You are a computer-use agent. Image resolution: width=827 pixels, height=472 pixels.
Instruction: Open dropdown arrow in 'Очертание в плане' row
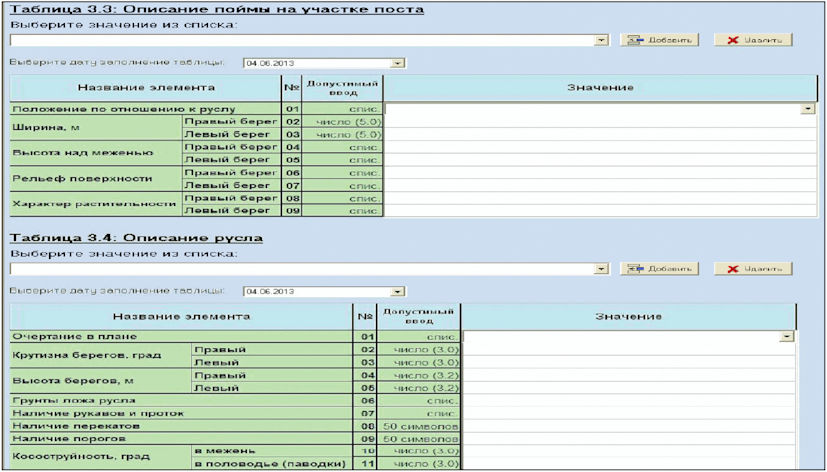787,338
